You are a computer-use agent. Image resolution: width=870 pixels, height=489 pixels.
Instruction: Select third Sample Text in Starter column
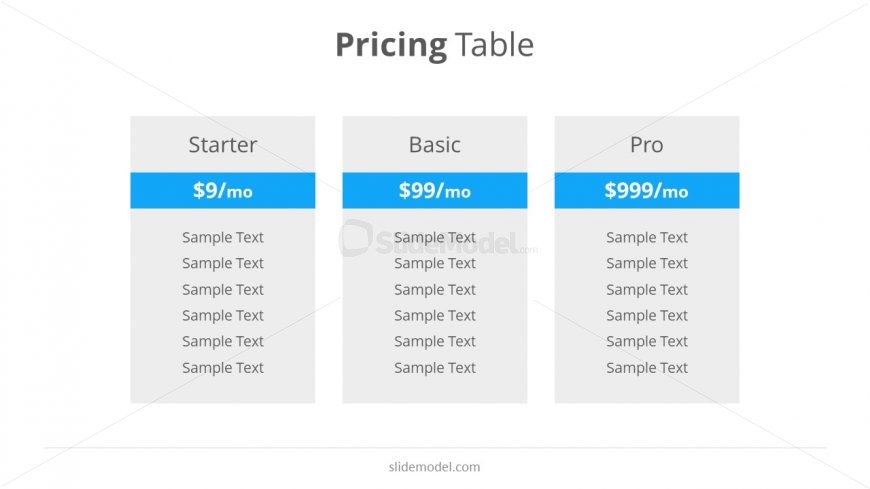[x=222, y=290]
